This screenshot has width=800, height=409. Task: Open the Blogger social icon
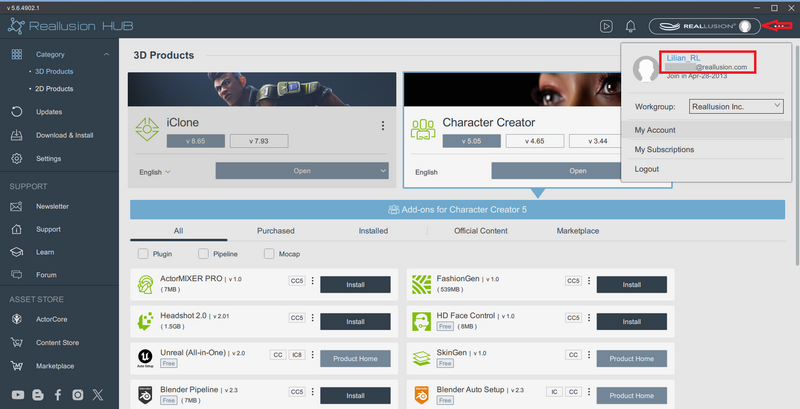tap(38, 394)
